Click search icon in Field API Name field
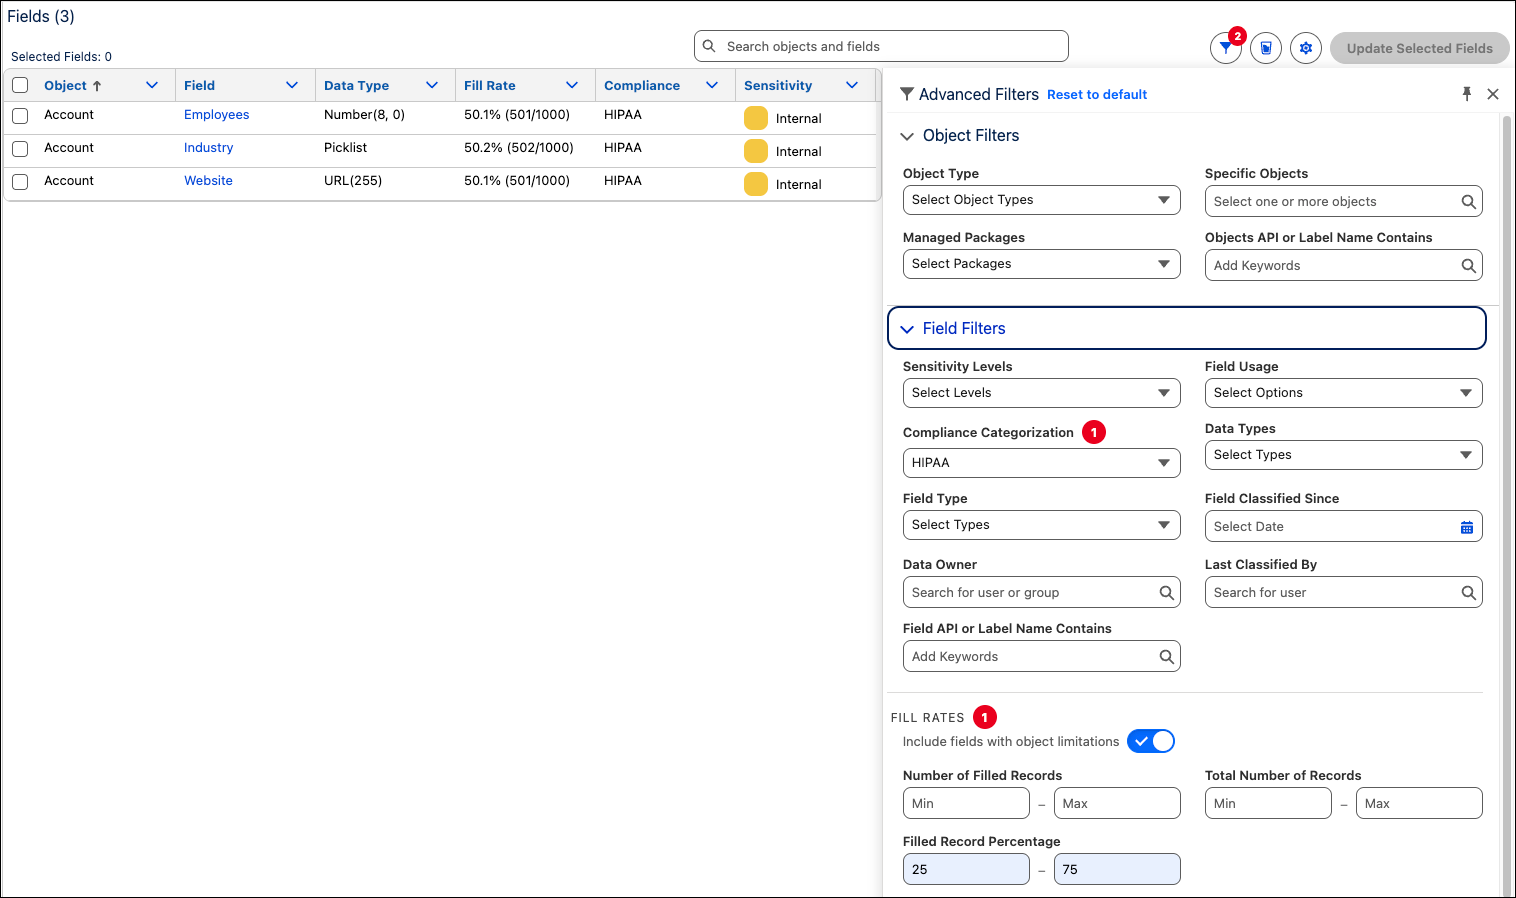The width and height of the screenshot is (1516, 898). [1166, 657]
